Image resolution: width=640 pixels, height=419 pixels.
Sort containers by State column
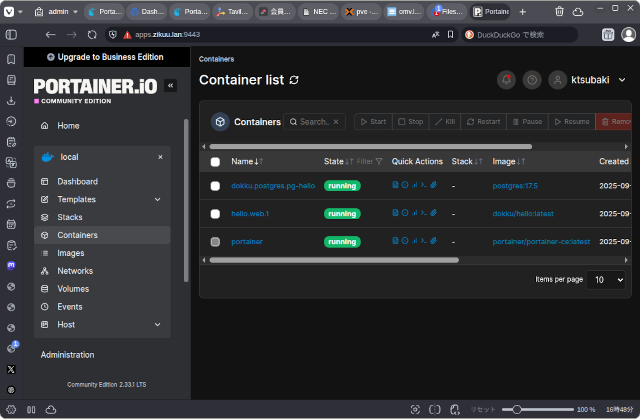tap(338, 162)
